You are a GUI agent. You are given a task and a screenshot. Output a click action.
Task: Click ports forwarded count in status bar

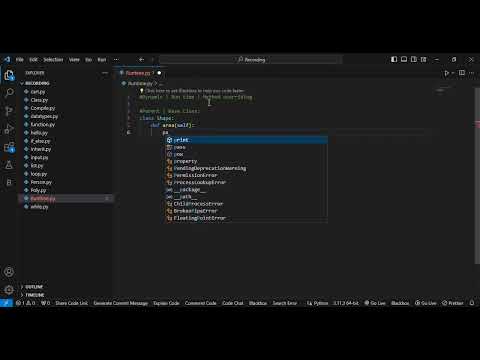point(46,303)
